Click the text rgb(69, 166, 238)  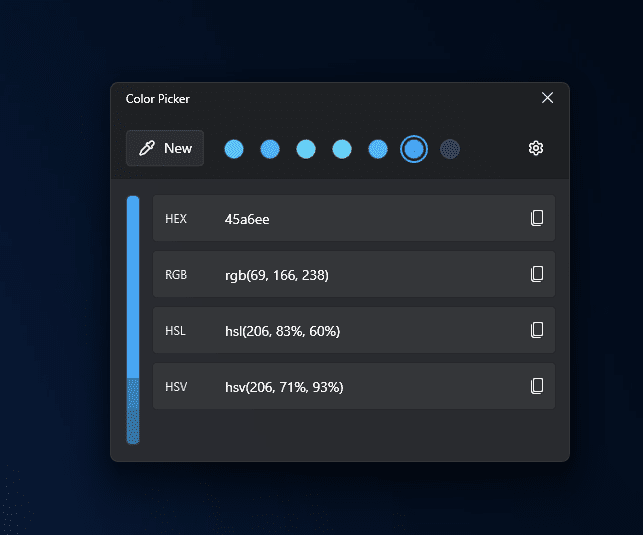pyautogui.click(x=277, y=275)
